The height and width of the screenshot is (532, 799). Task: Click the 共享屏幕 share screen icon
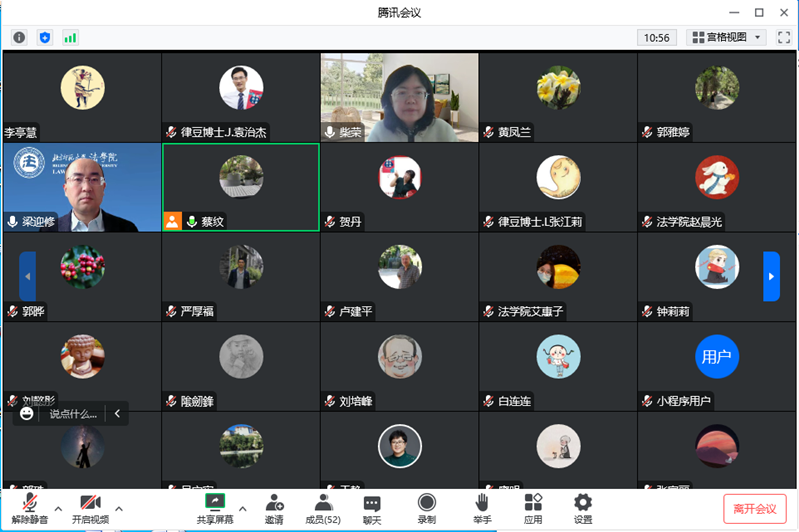pos(214,503)
